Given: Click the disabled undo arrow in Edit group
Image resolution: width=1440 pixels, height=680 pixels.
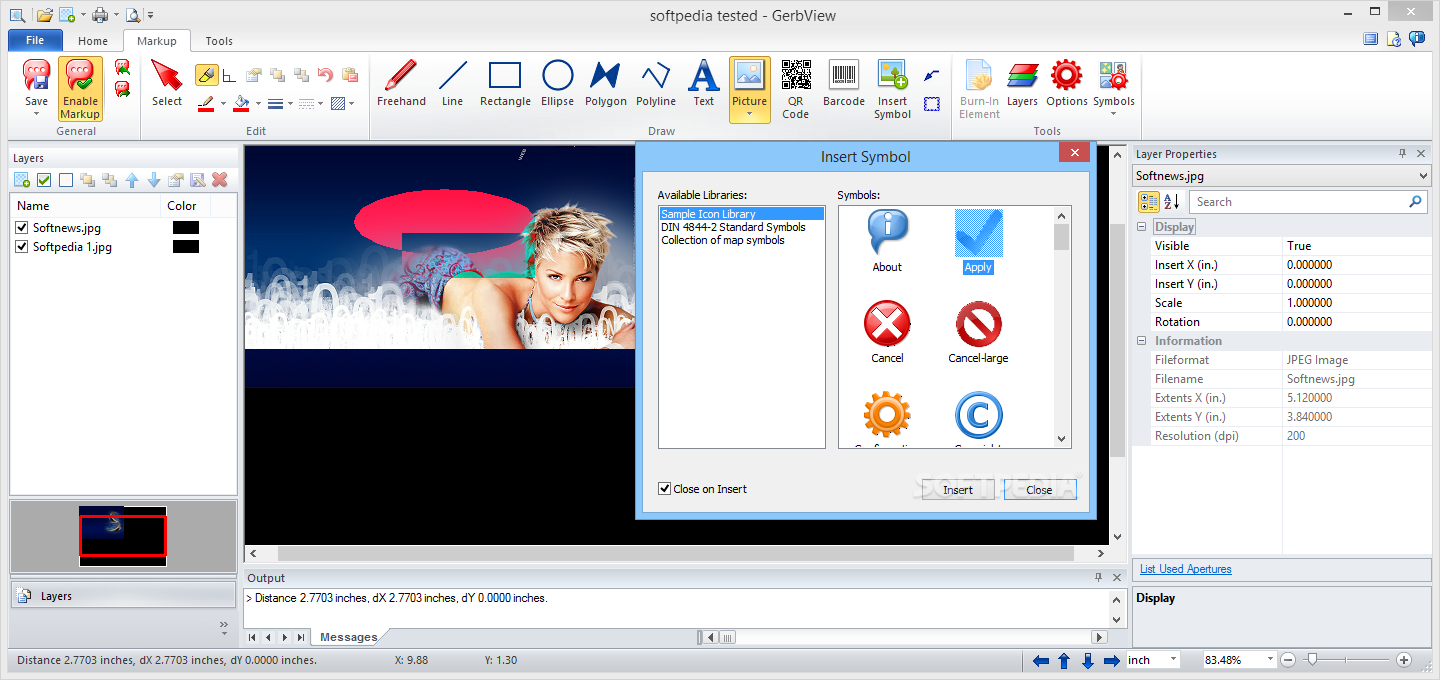Looking at the screenshot, I should coord(325,74).
